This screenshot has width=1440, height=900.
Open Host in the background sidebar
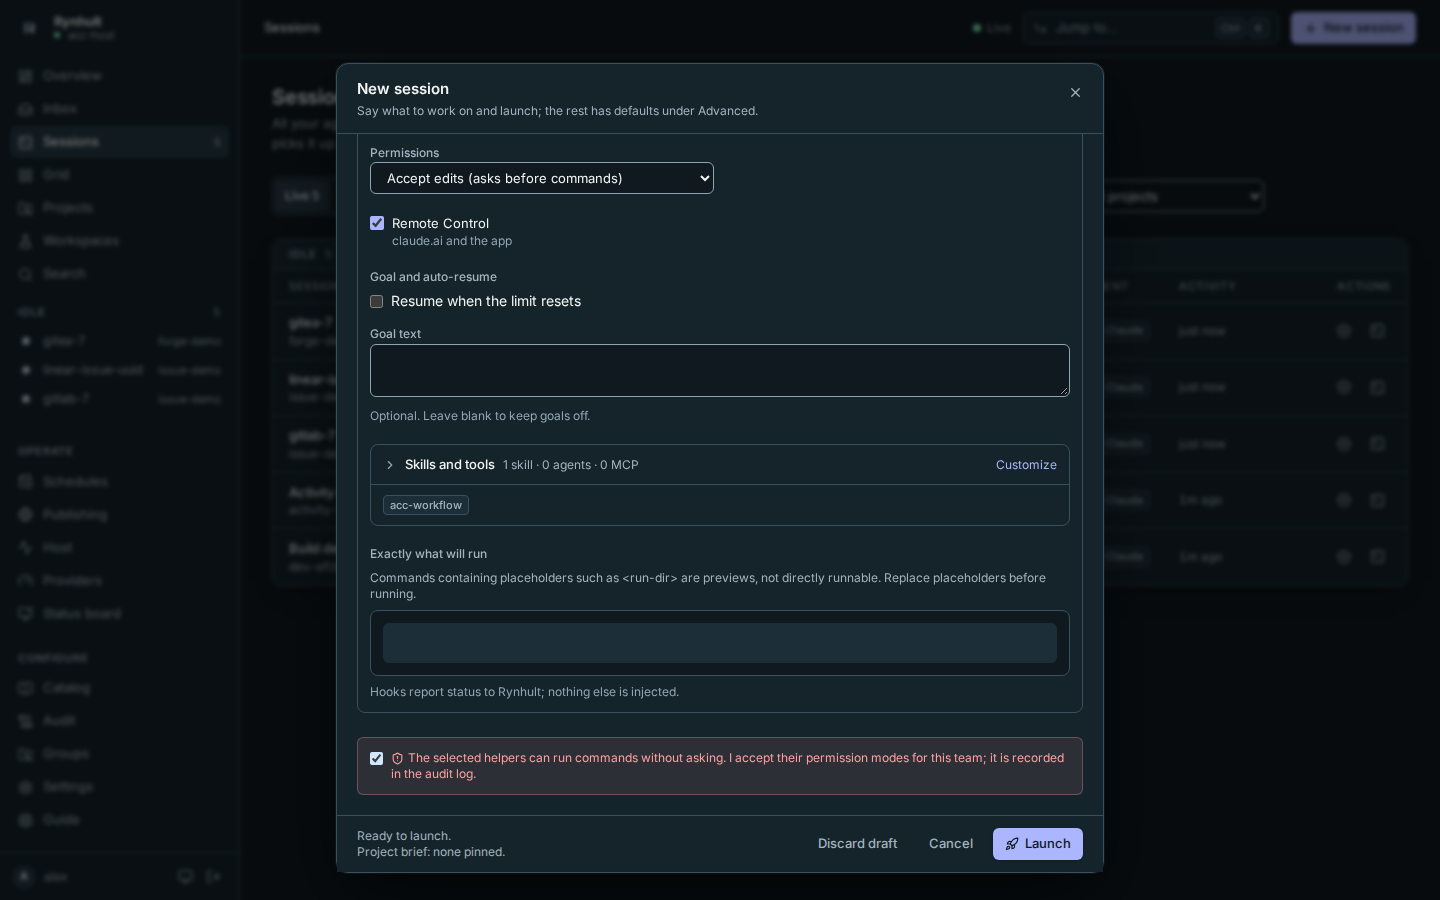(x=120, y=548)
